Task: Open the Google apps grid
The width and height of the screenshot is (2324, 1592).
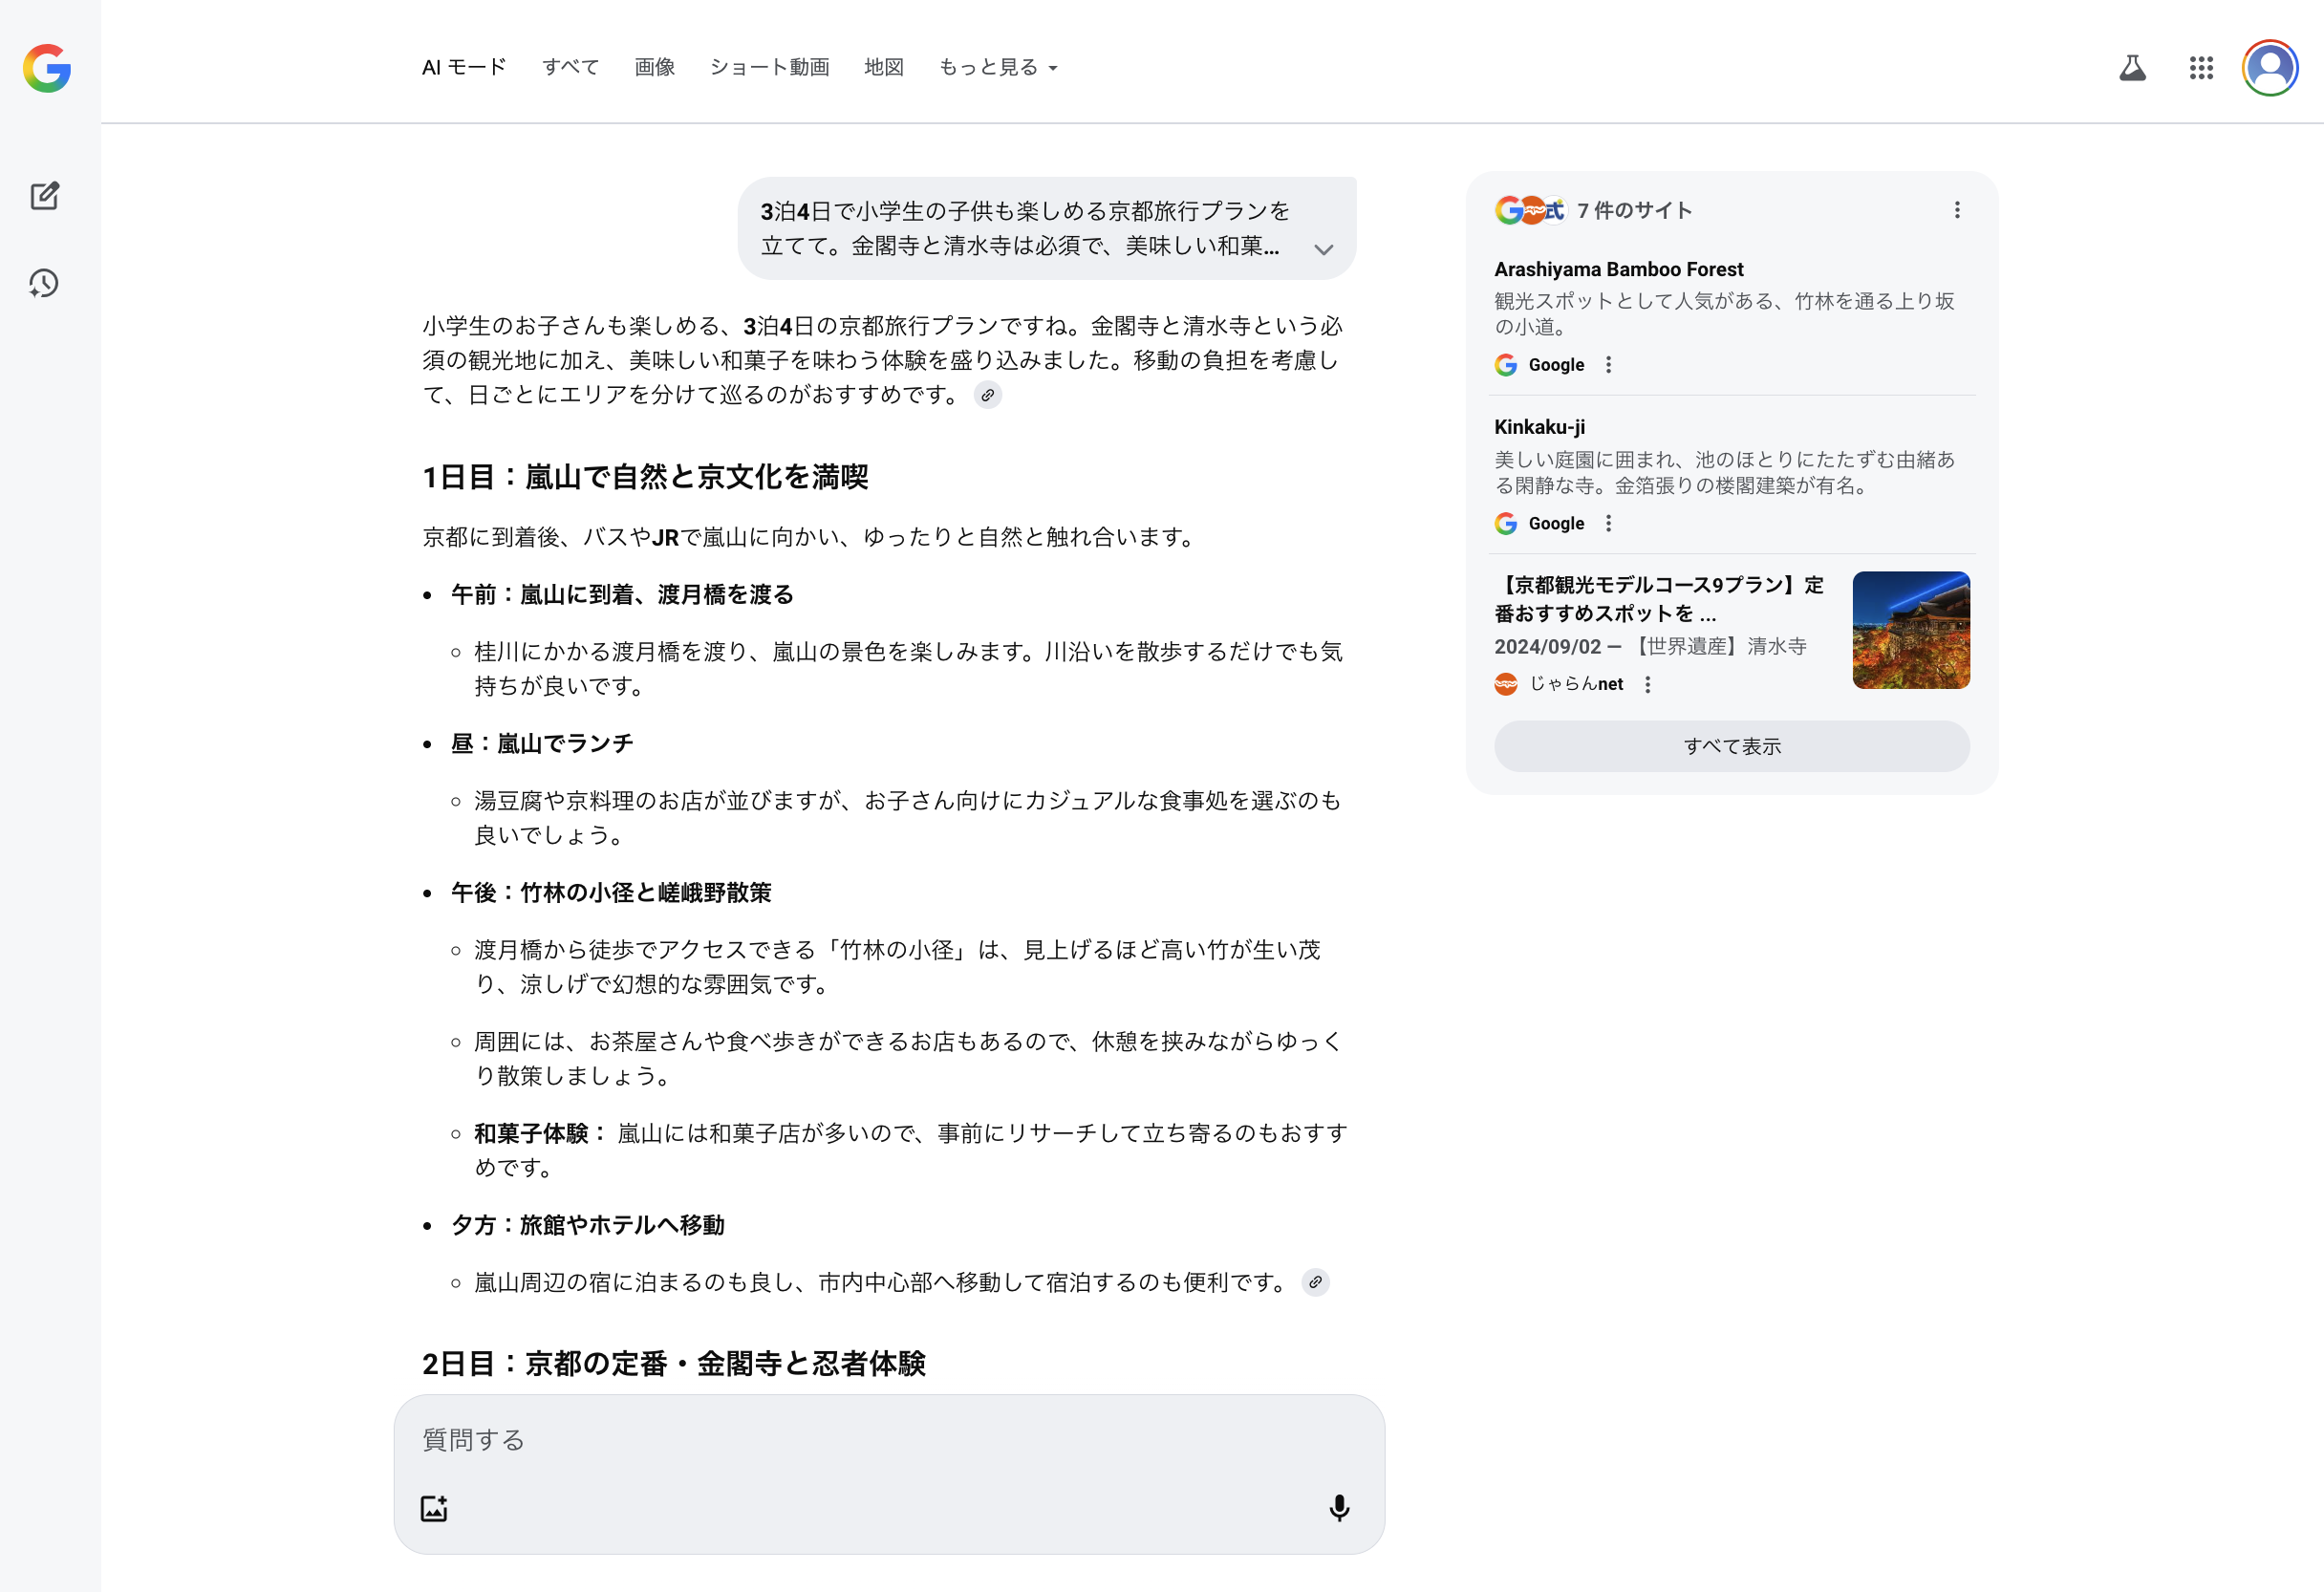Action: point(2200,68)
